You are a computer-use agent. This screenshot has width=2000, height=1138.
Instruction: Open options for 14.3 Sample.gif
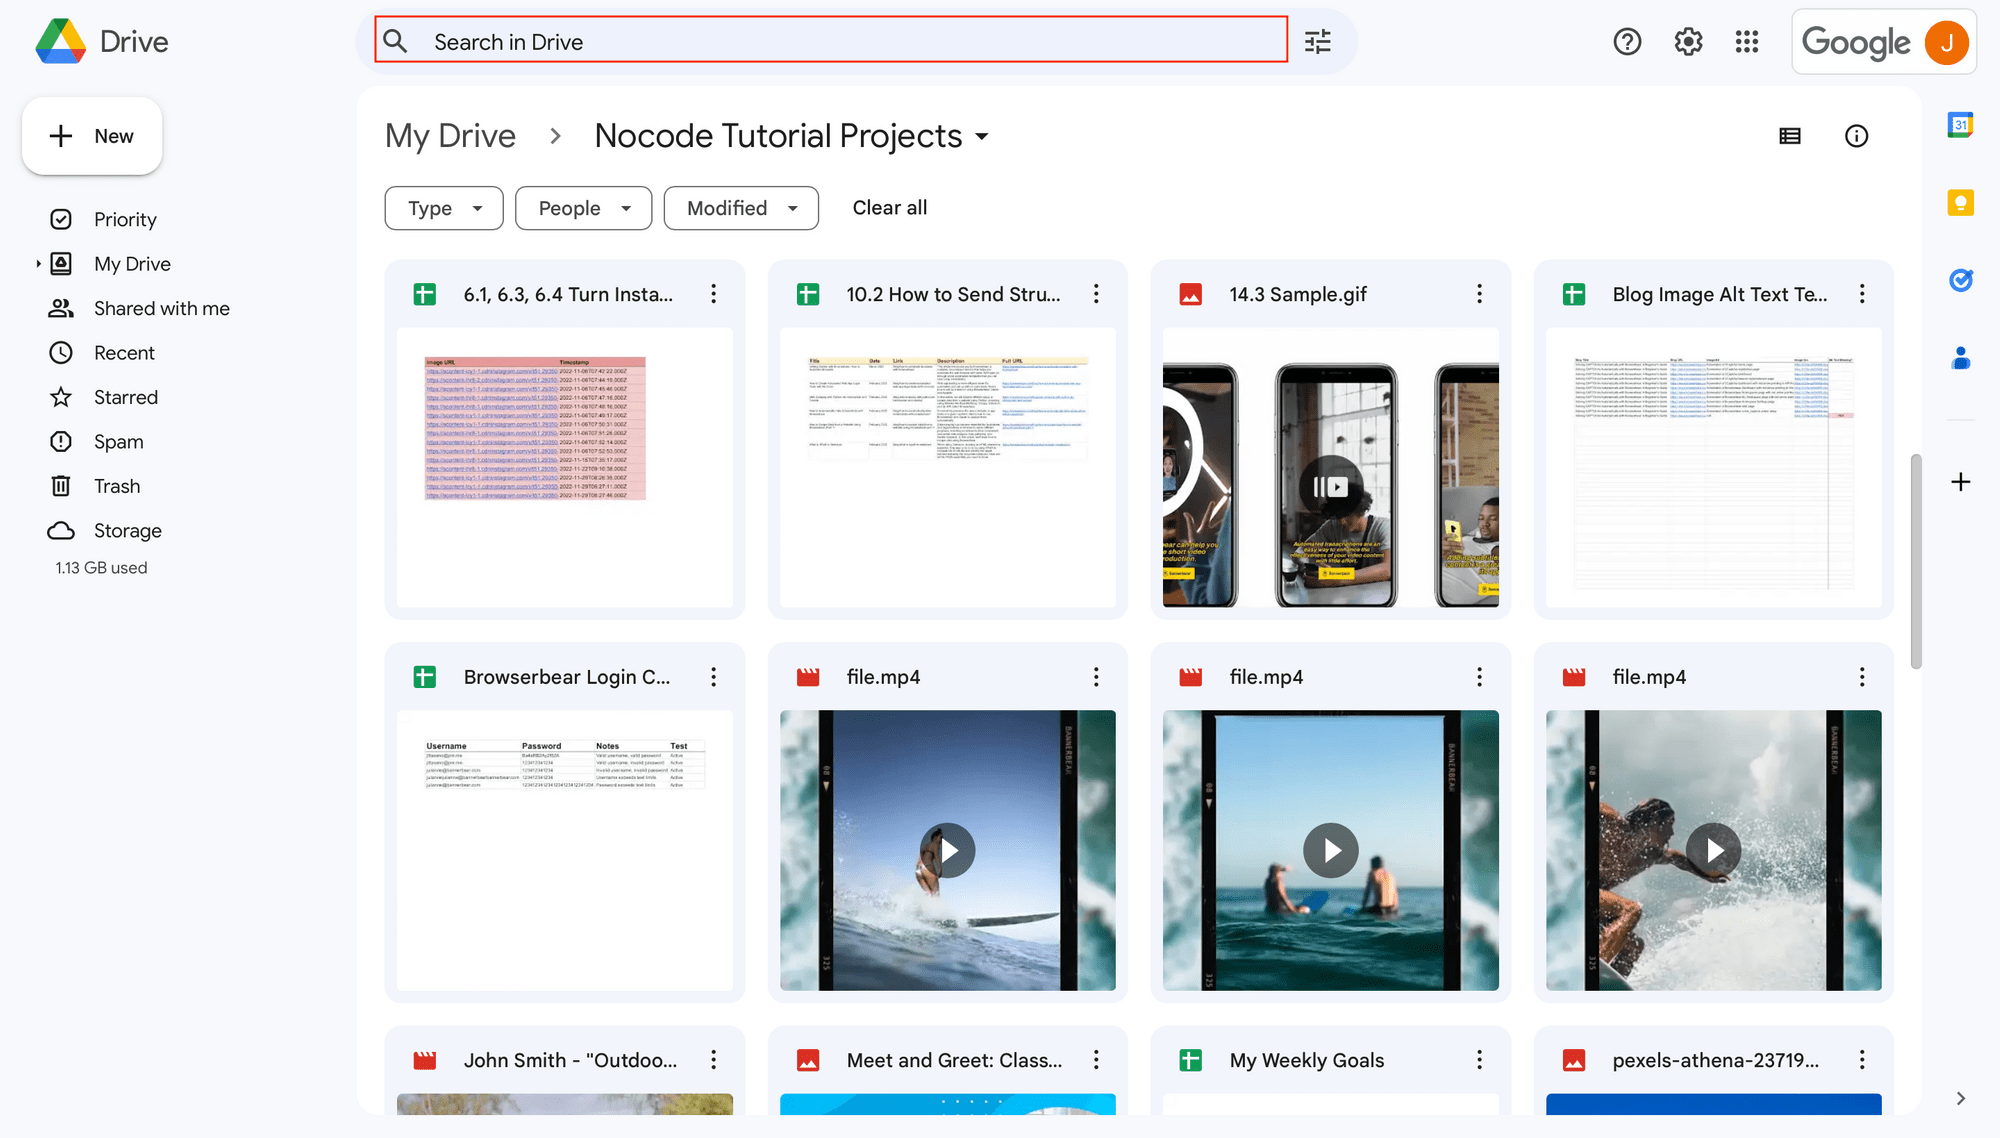point(1479,293)
